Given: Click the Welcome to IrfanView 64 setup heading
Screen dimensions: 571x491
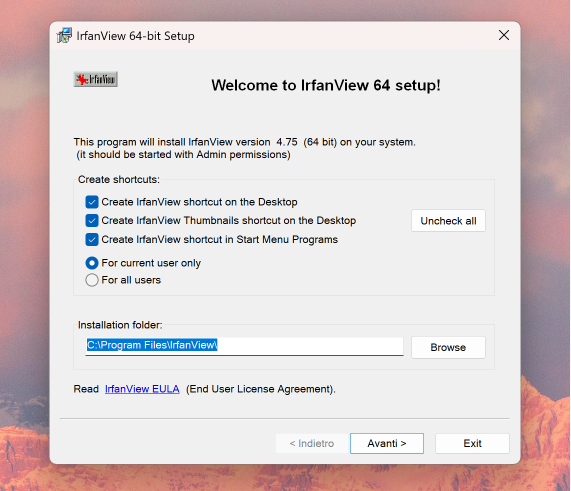Looking at the screenshot, I should point(326,85).
